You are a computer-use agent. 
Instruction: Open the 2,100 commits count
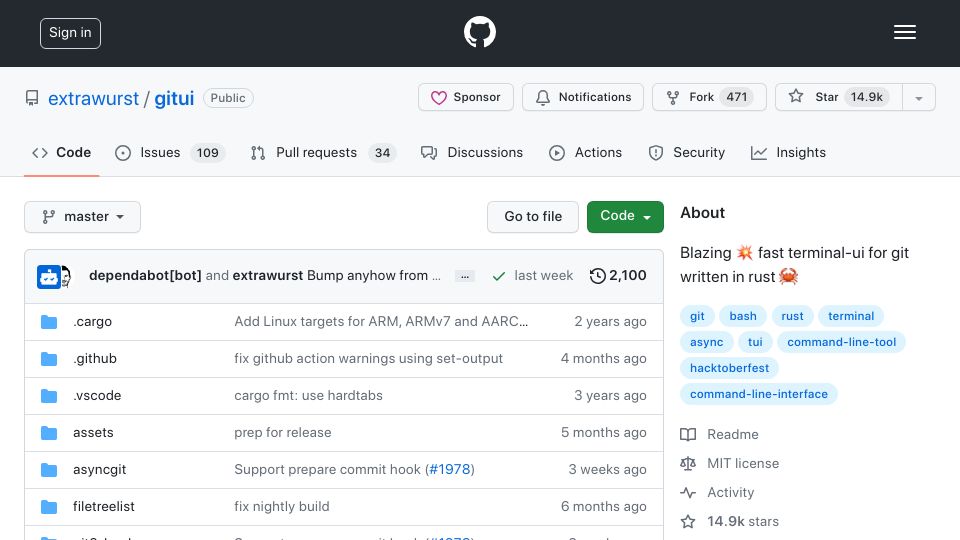[628, 276]
